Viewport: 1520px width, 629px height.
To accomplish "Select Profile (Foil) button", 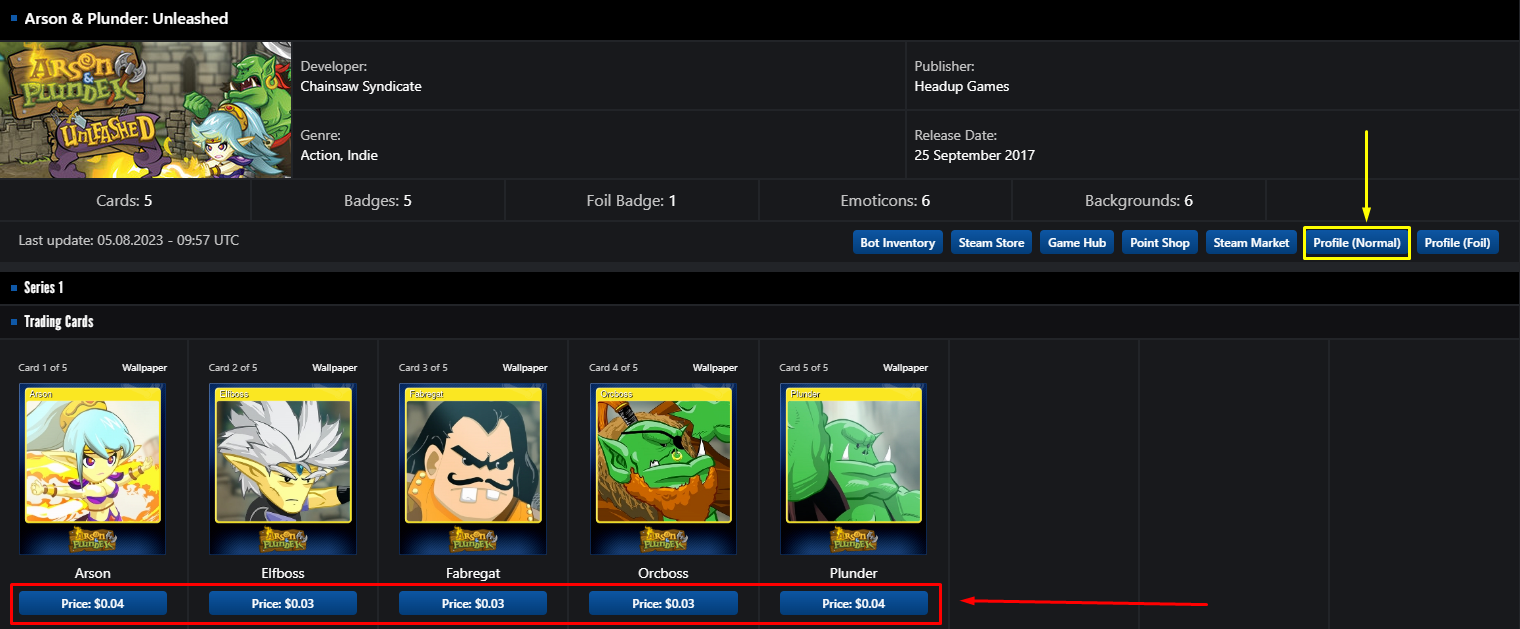I will [x=1457, y=242].
